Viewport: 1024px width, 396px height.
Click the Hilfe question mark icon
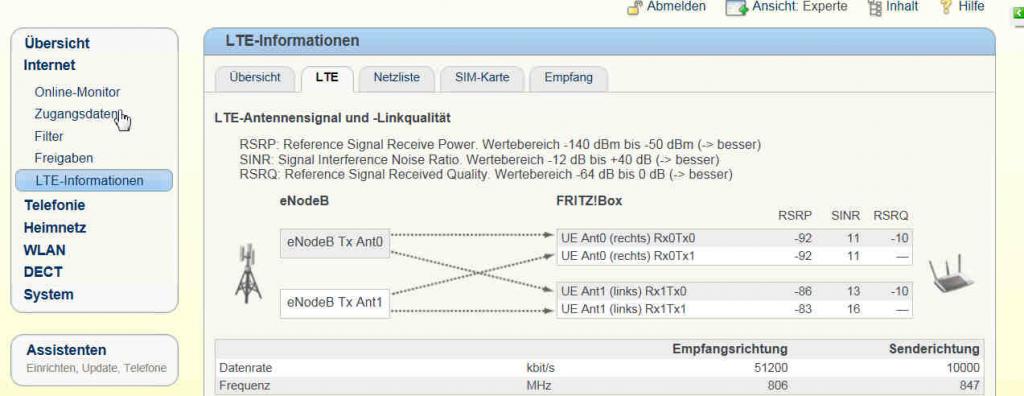pos(946,7)
